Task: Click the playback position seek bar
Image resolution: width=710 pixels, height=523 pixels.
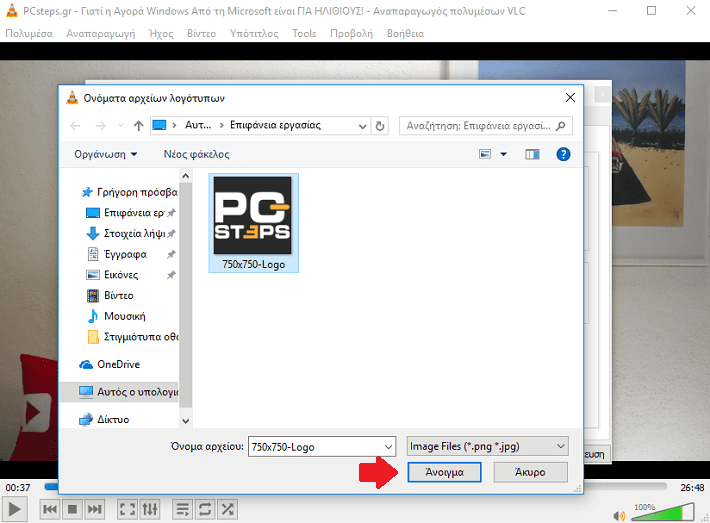Action: point(355,486)
